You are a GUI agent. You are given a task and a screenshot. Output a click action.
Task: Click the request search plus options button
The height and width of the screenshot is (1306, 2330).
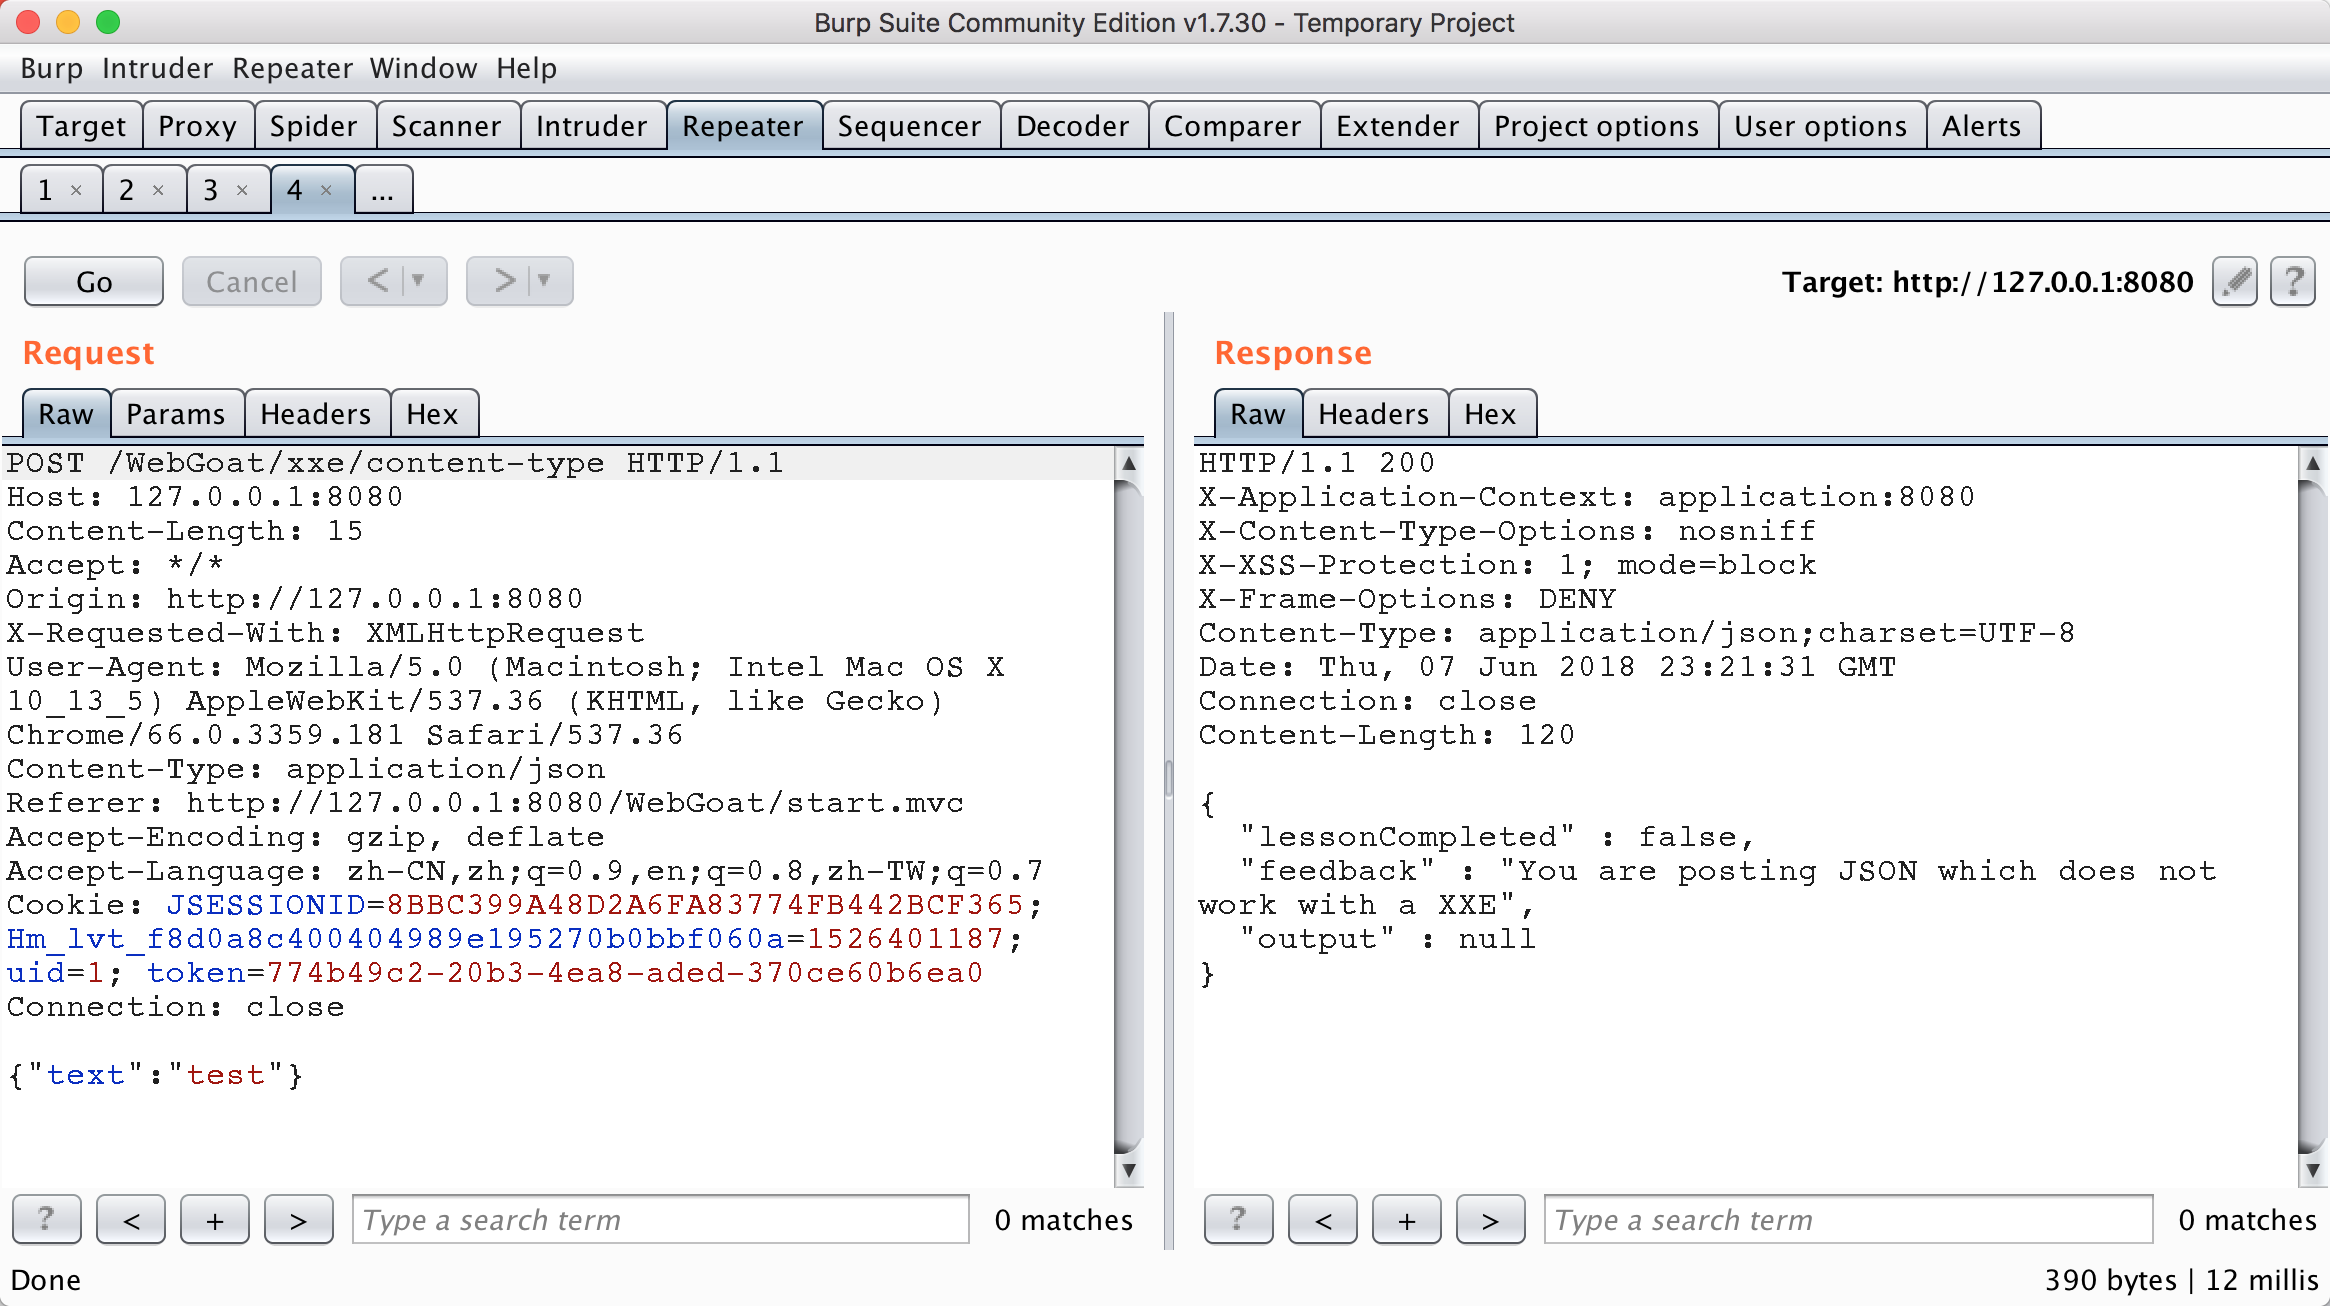(215, 1219)
